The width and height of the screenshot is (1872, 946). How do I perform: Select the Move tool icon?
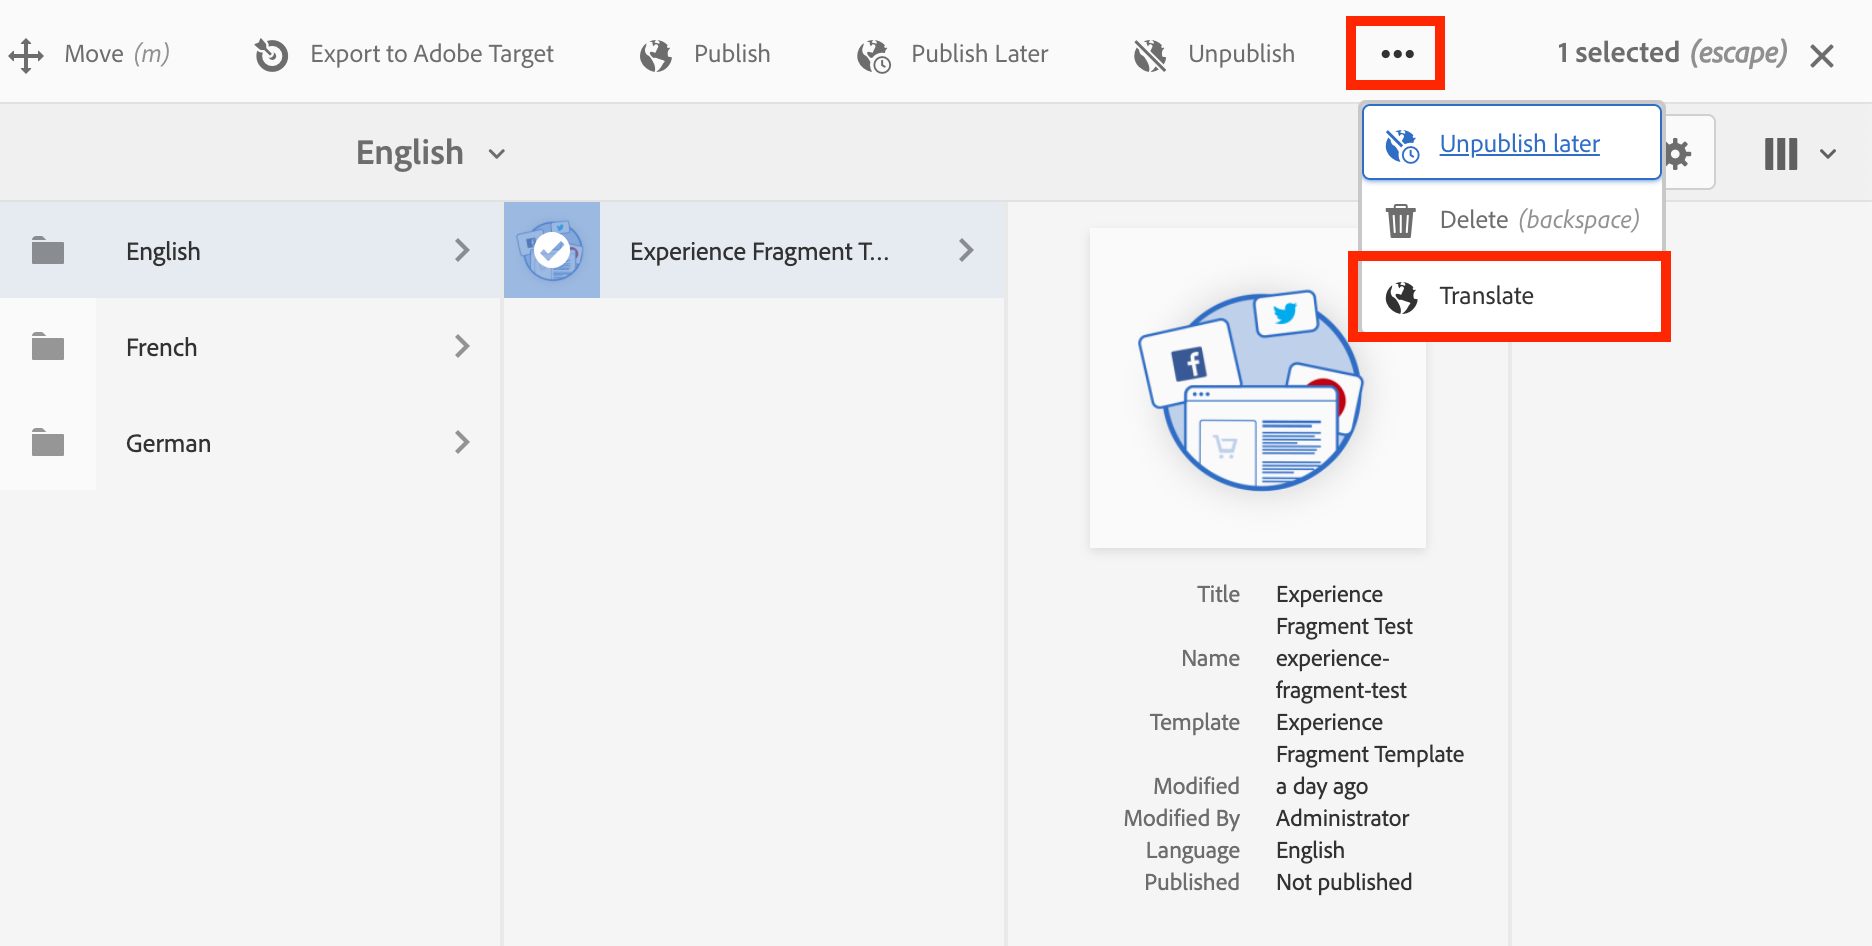(x=26, y=54)
